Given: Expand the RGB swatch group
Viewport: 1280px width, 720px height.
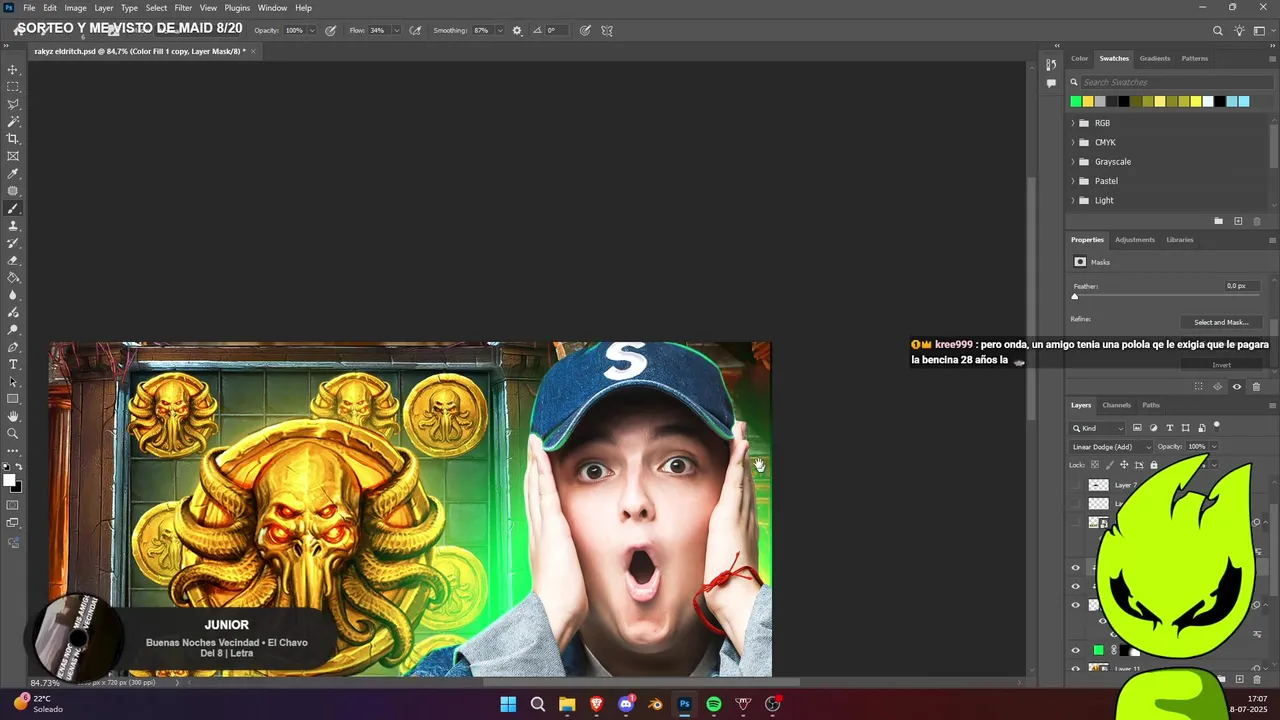Looking at the screenshot, I should (1073, 123).
